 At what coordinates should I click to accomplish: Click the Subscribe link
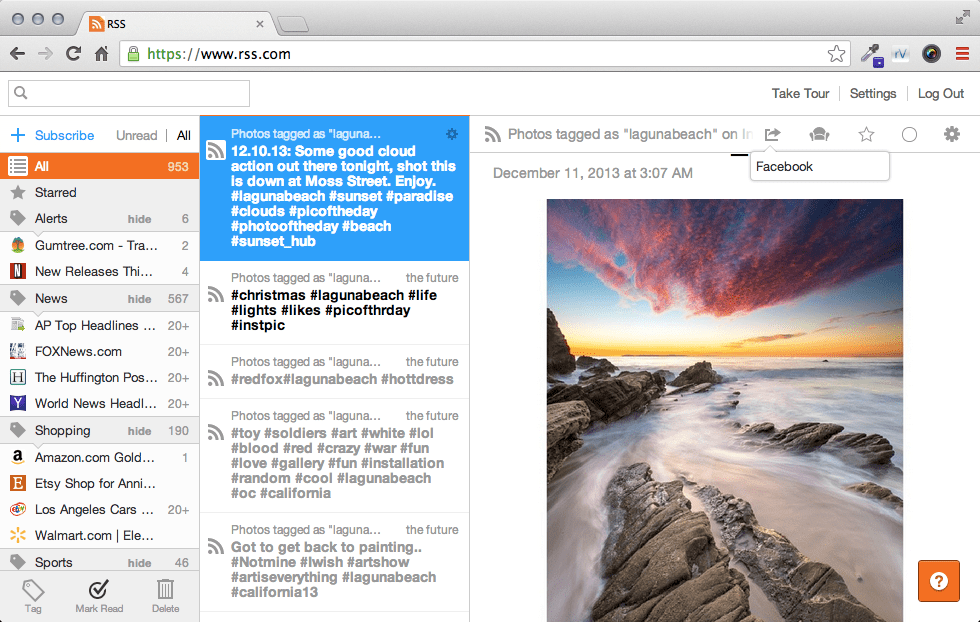64,135
